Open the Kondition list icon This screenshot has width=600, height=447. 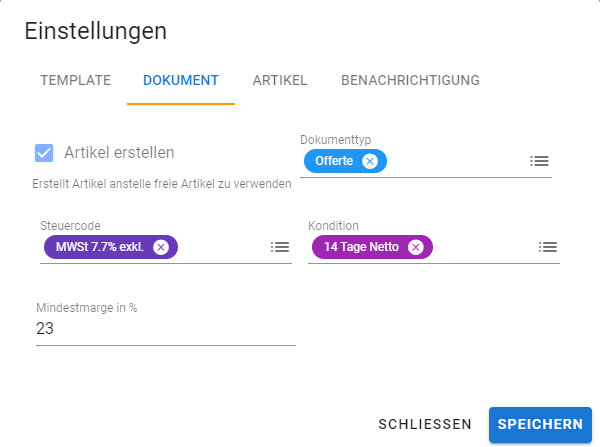[x=547, y=247]
